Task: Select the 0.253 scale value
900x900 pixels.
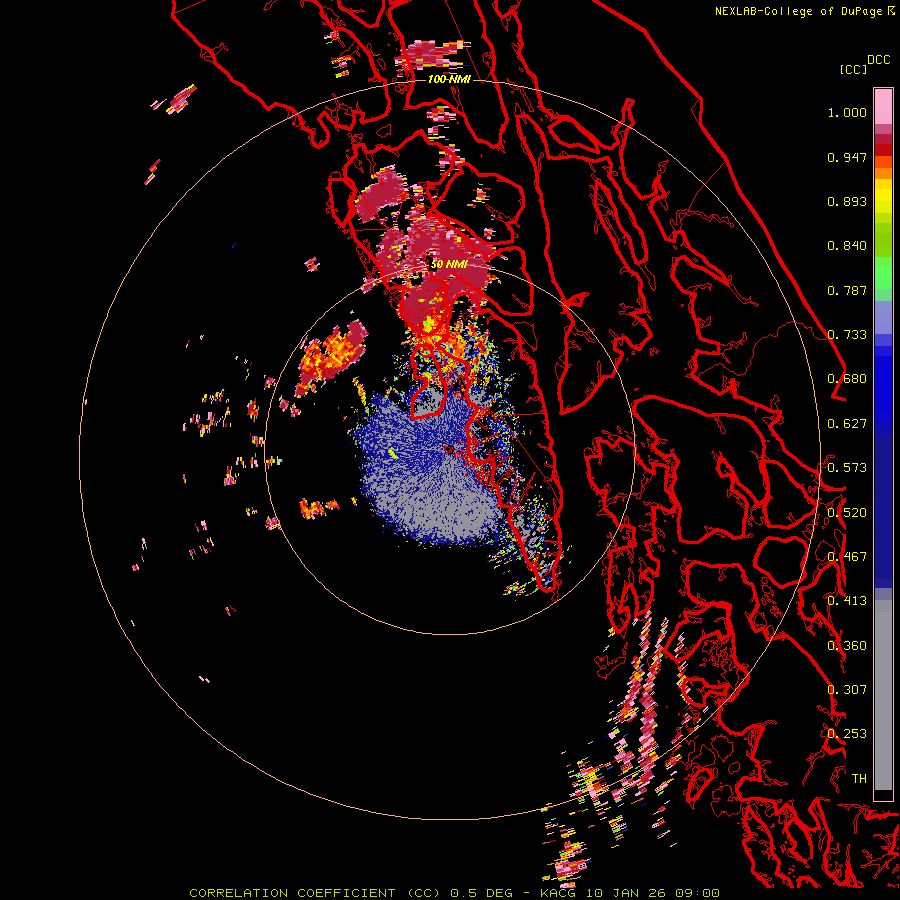Action: (x=847, y=734)
